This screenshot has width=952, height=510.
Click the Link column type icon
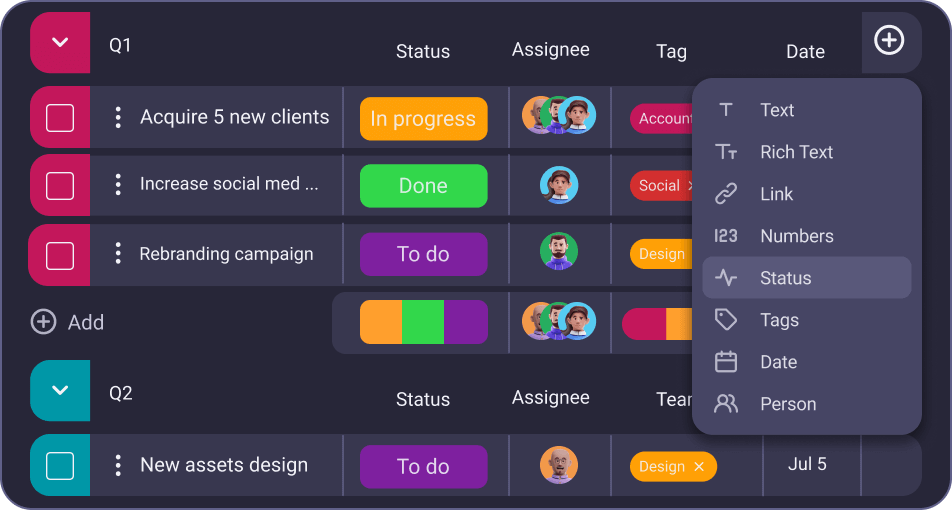726,194
